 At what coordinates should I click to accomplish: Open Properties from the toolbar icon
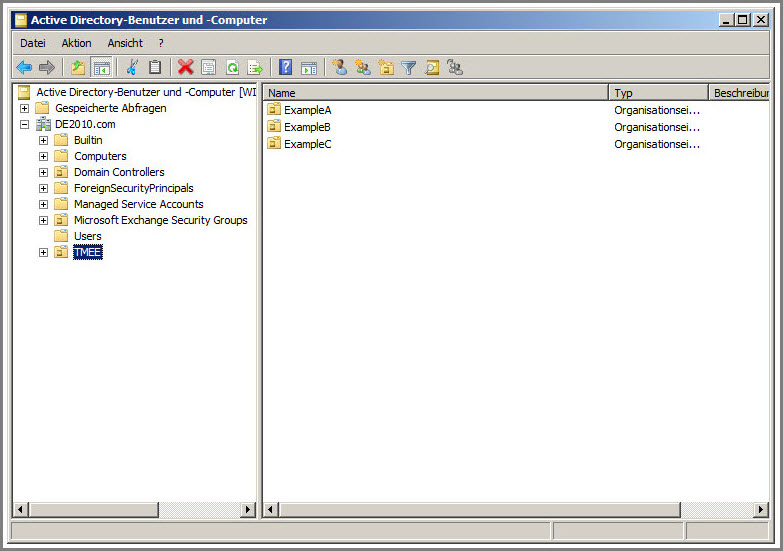coord(208,68)
